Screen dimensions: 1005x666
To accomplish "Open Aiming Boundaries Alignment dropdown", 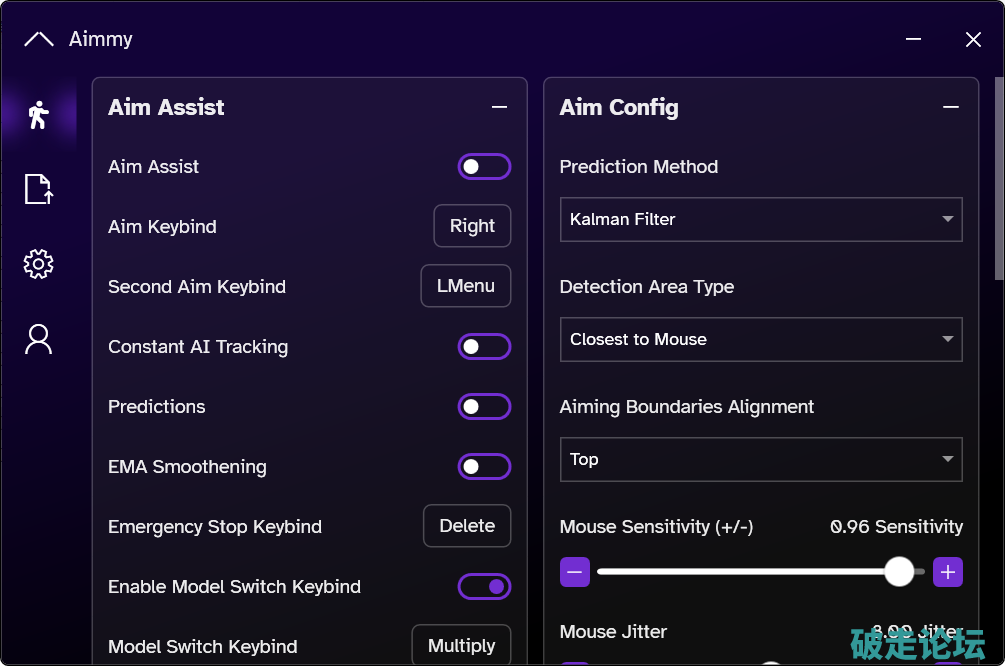I will pyautogui.click(x=760, y=459).
